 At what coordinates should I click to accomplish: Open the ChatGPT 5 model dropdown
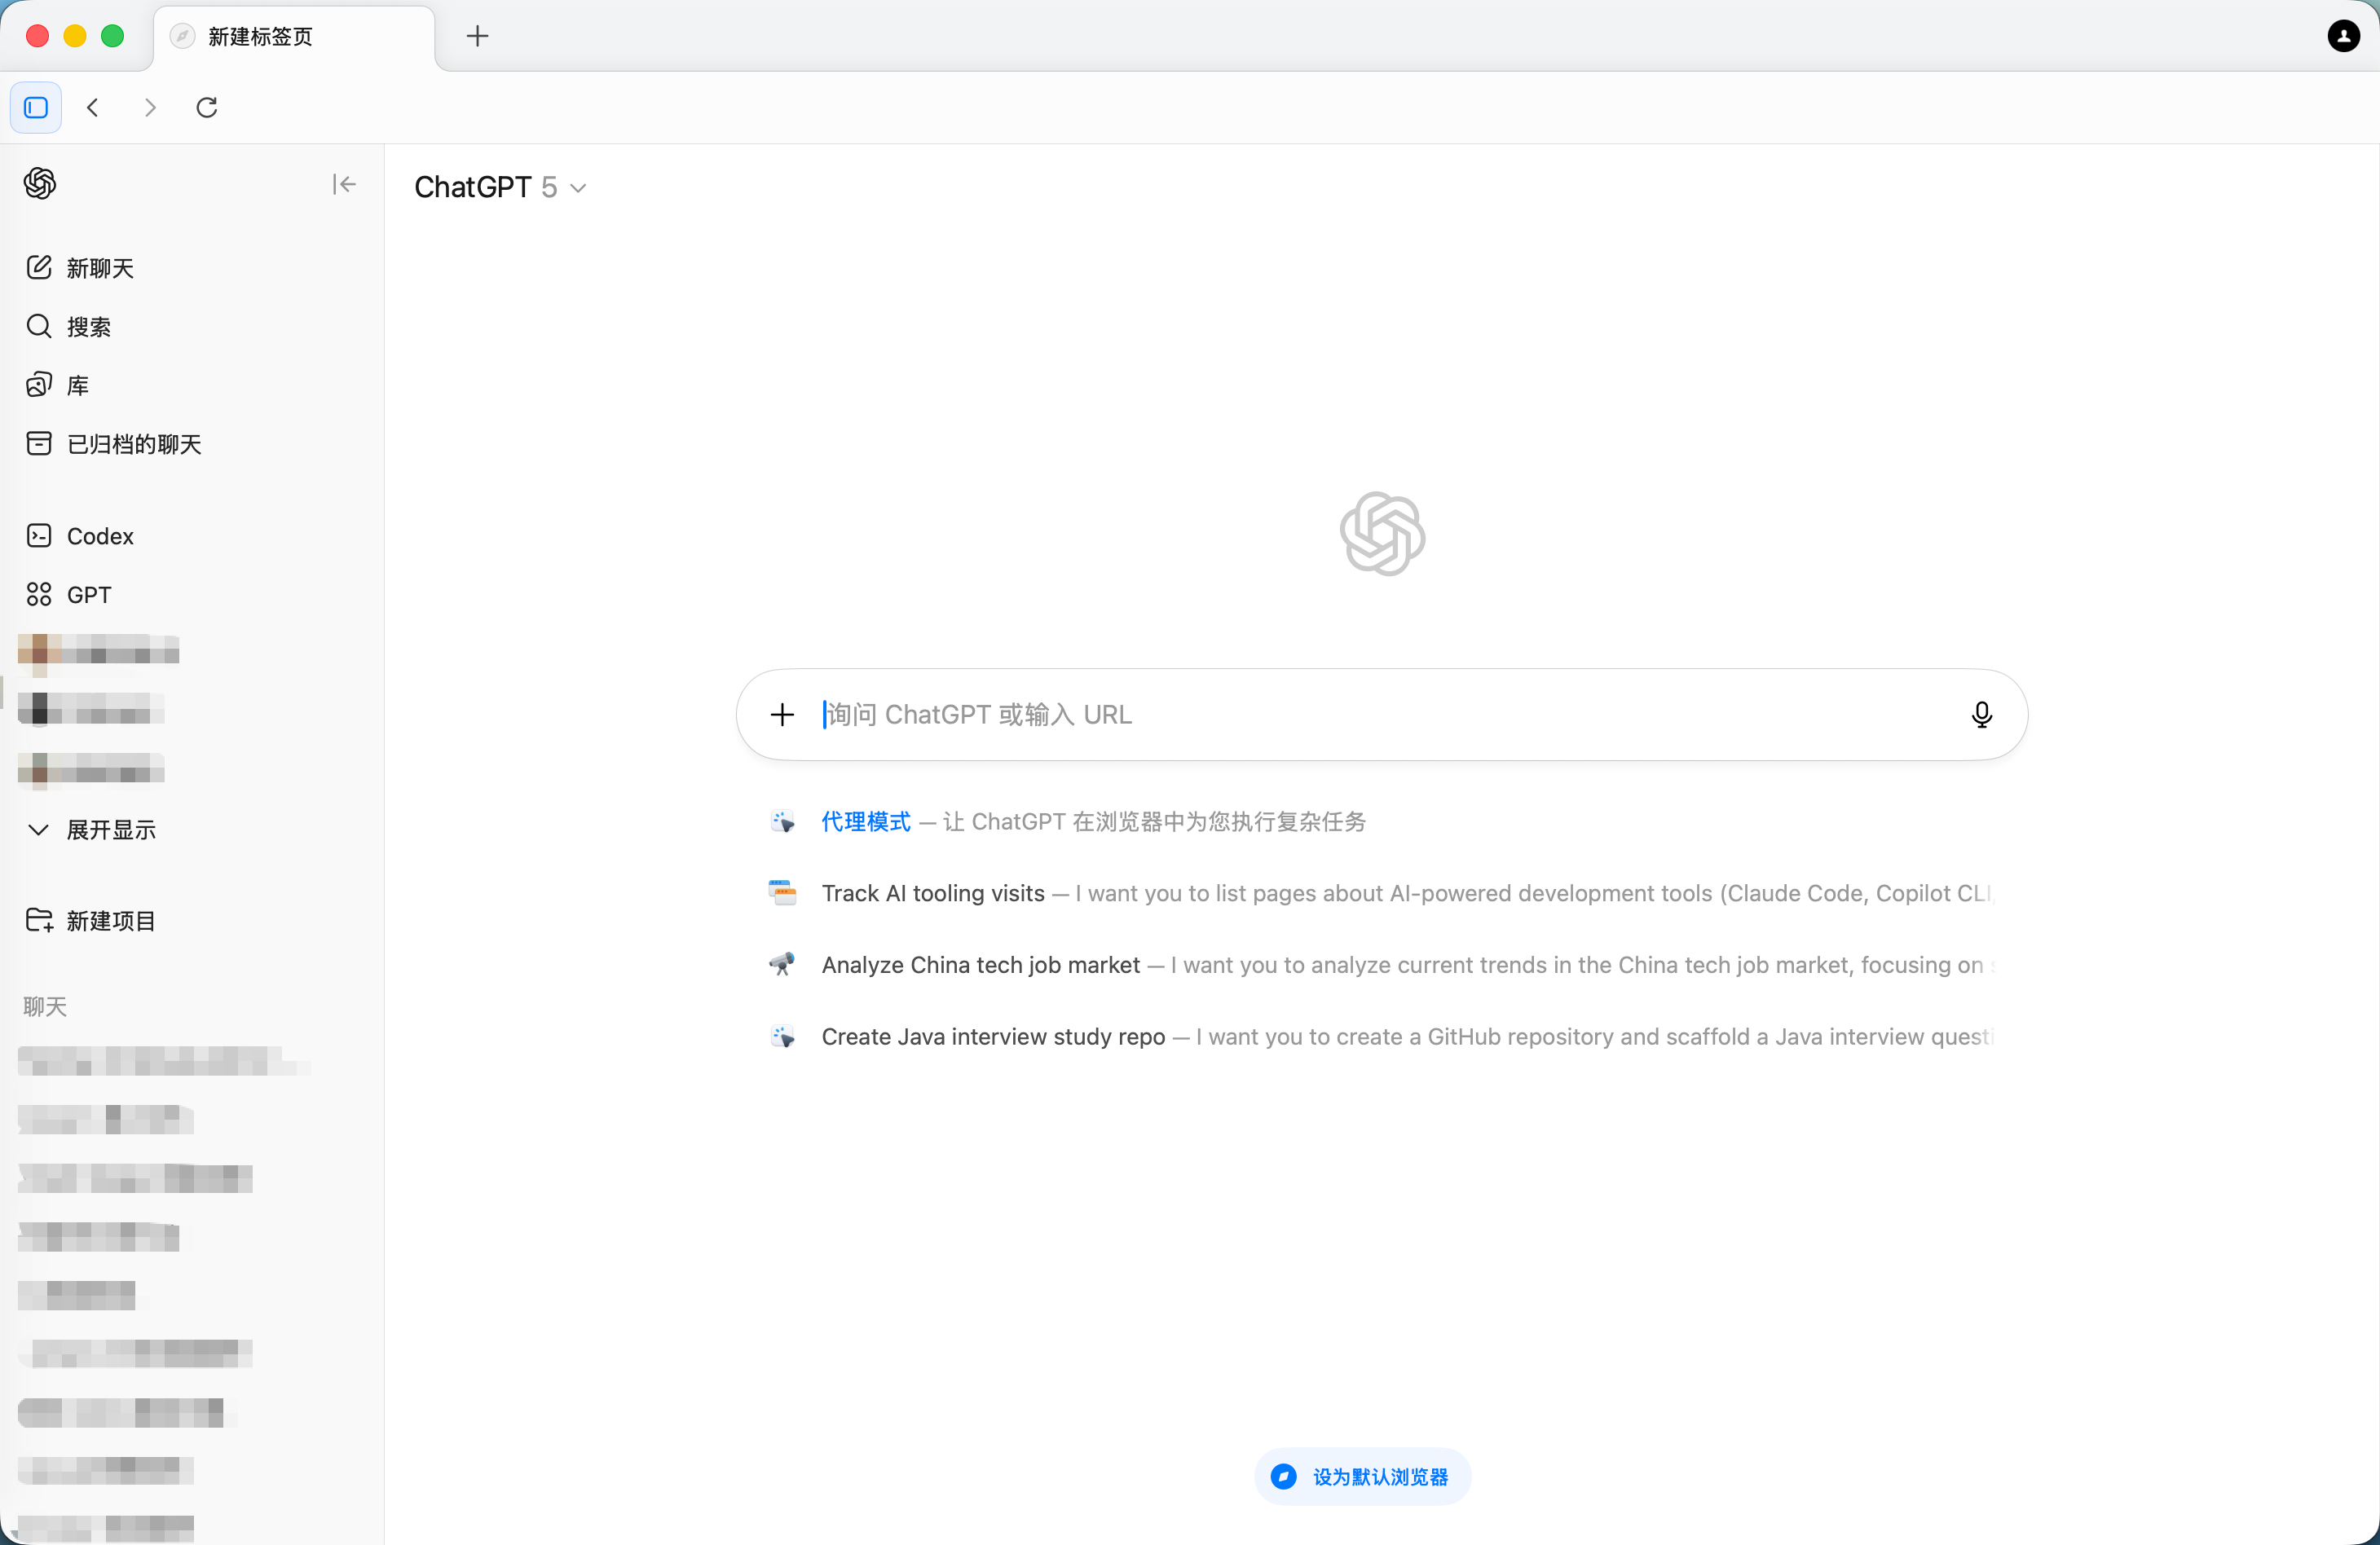tap(500, 187)
